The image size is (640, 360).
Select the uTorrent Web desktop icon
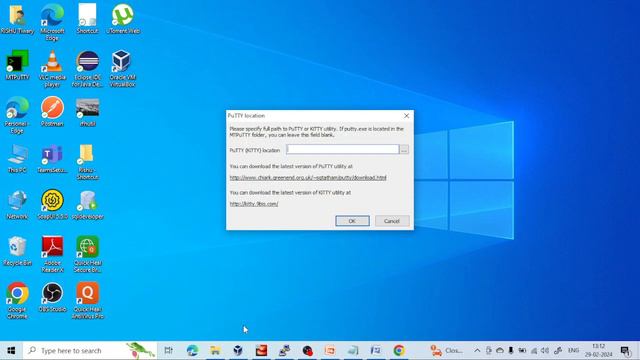click(123, 19)
